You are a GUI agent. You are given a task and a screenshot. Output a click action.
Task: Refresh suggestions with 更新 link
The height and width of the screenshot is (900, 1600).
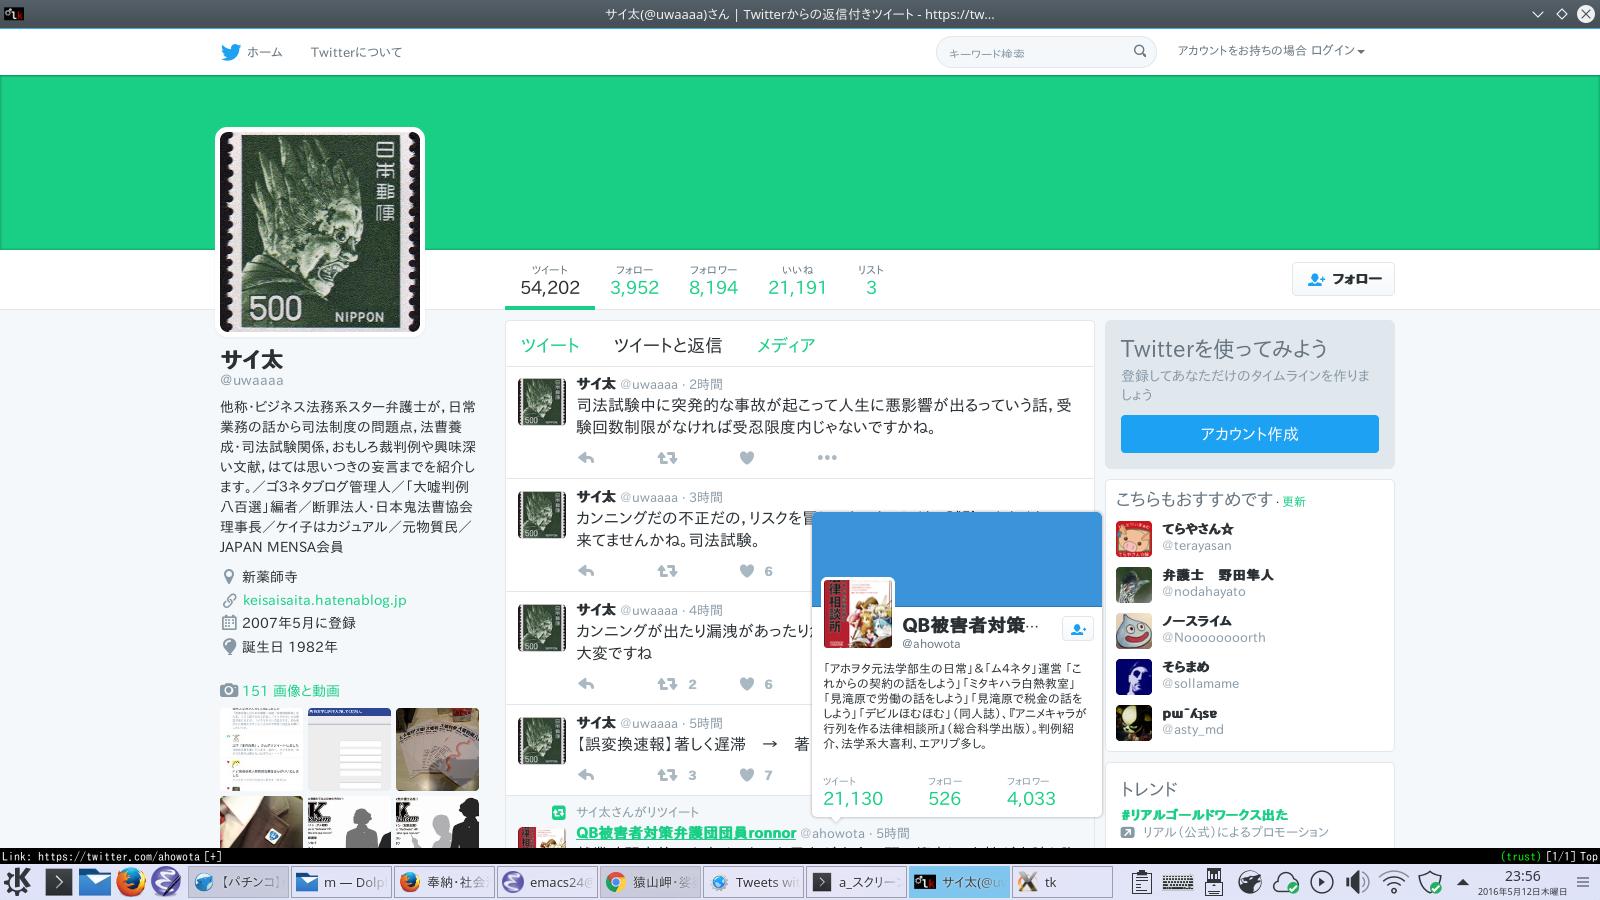pos(1294,502)
